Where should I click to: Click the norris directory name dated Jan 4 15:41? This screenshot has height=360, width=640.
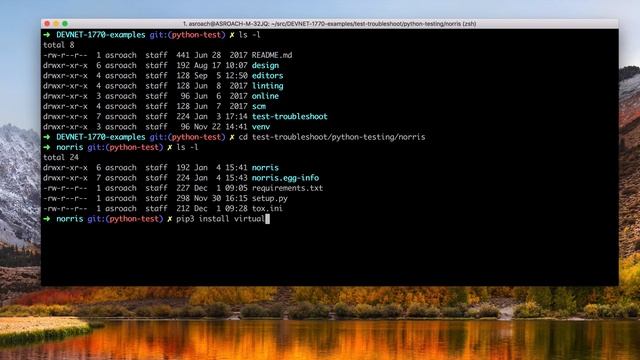(265, 168)
